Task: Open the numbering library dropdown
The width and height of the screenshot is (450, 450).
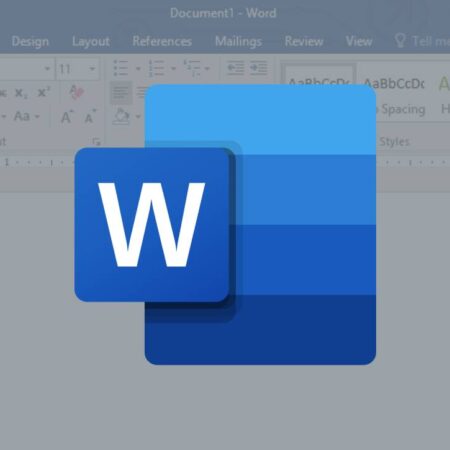Action: pyautogui.click(x=173, y=69)
